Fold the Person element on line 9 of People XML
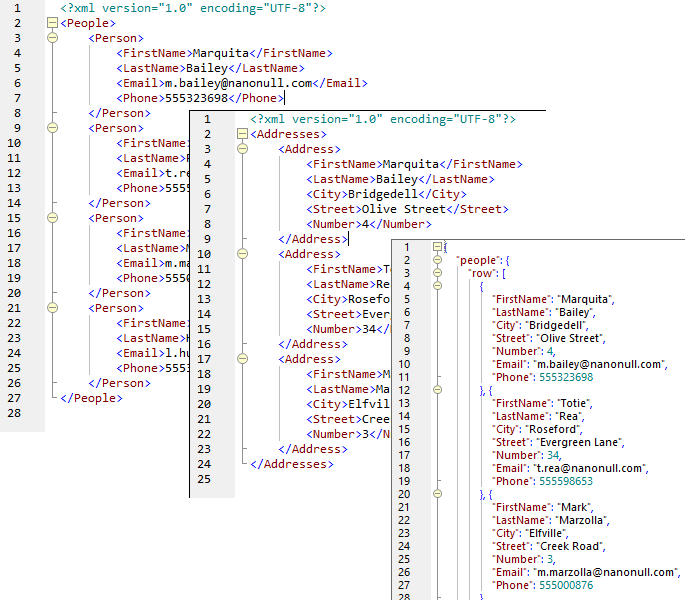685x600 pixels. click(52, 128)
